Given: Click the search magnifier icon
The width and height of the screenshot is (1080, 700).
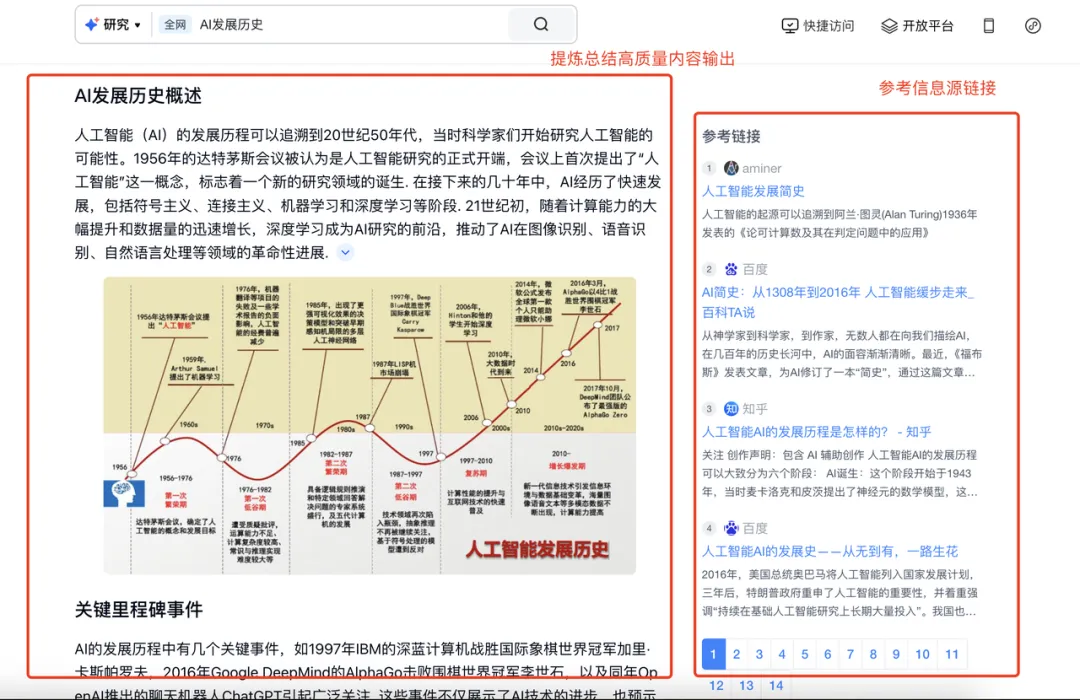Looking at the screenshot, I should [540, 24].
